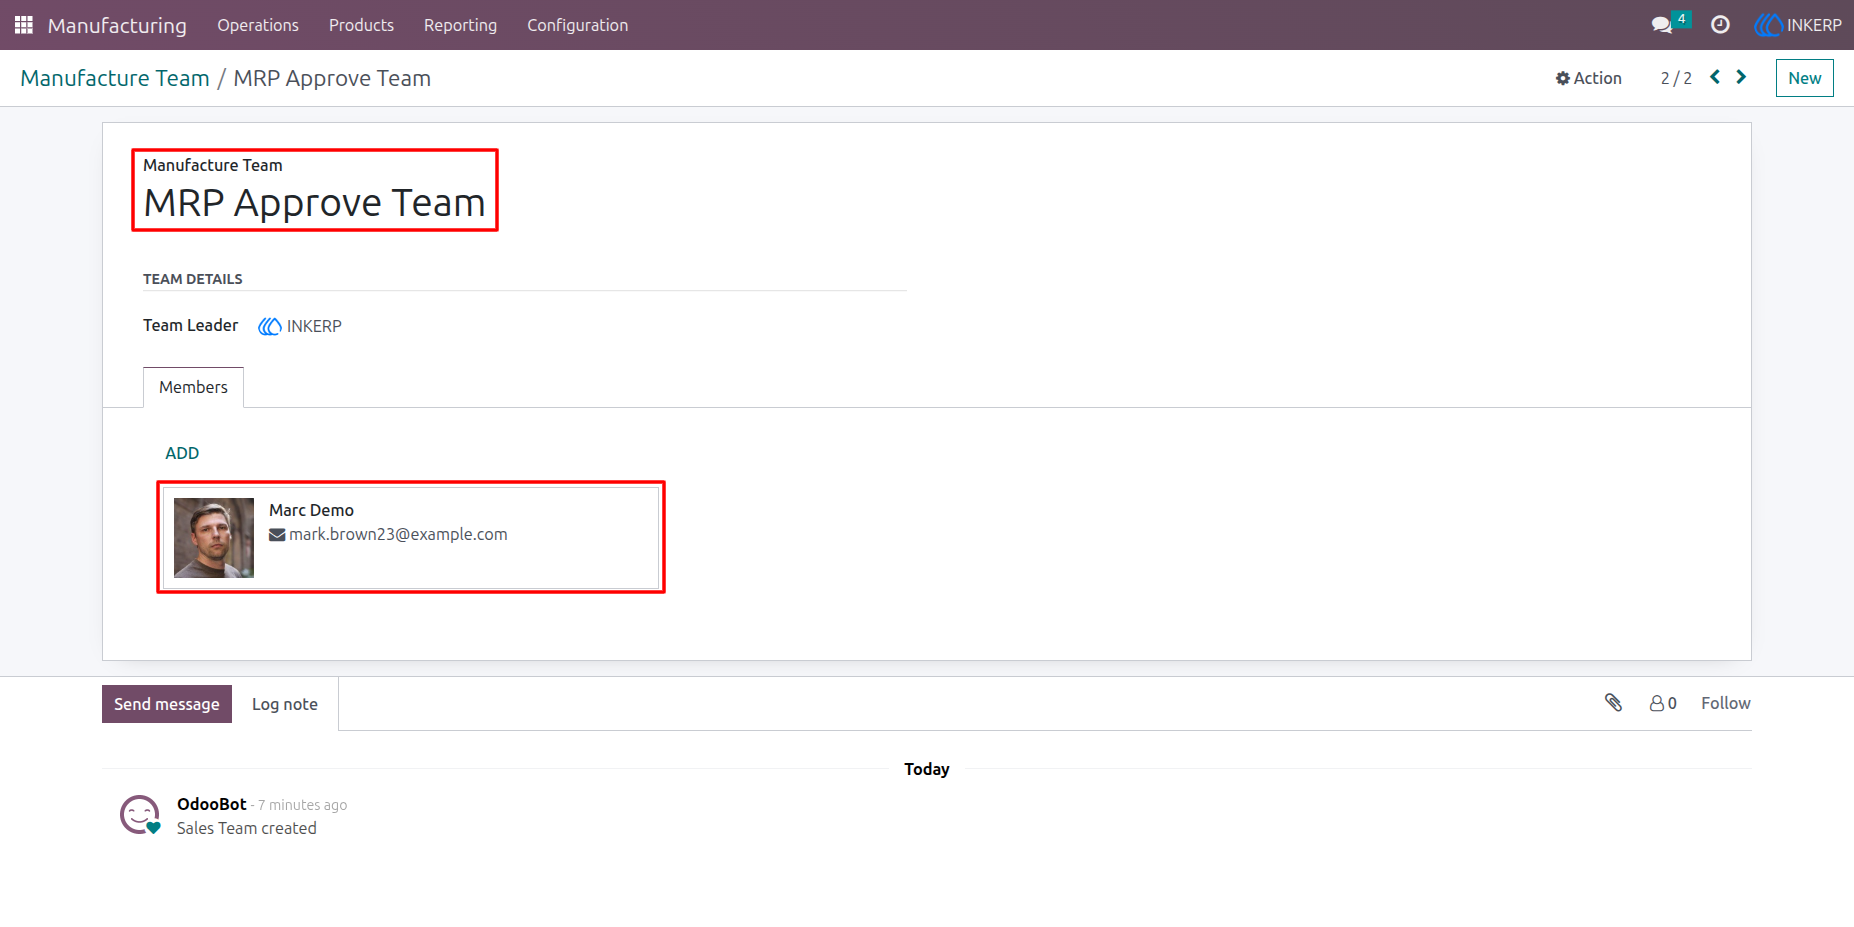Viewport: 1854px width, 927px height.
Task: Go to next record arrow
Action: point(1741,77)
